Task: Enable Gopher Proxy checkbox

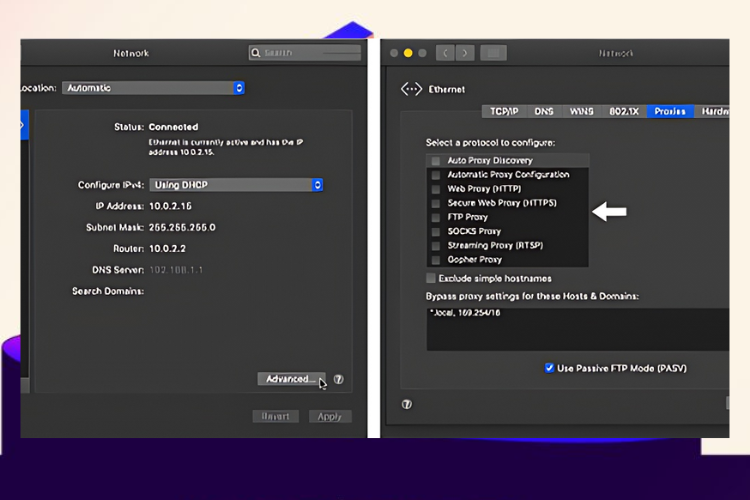Action: (436, 260)
